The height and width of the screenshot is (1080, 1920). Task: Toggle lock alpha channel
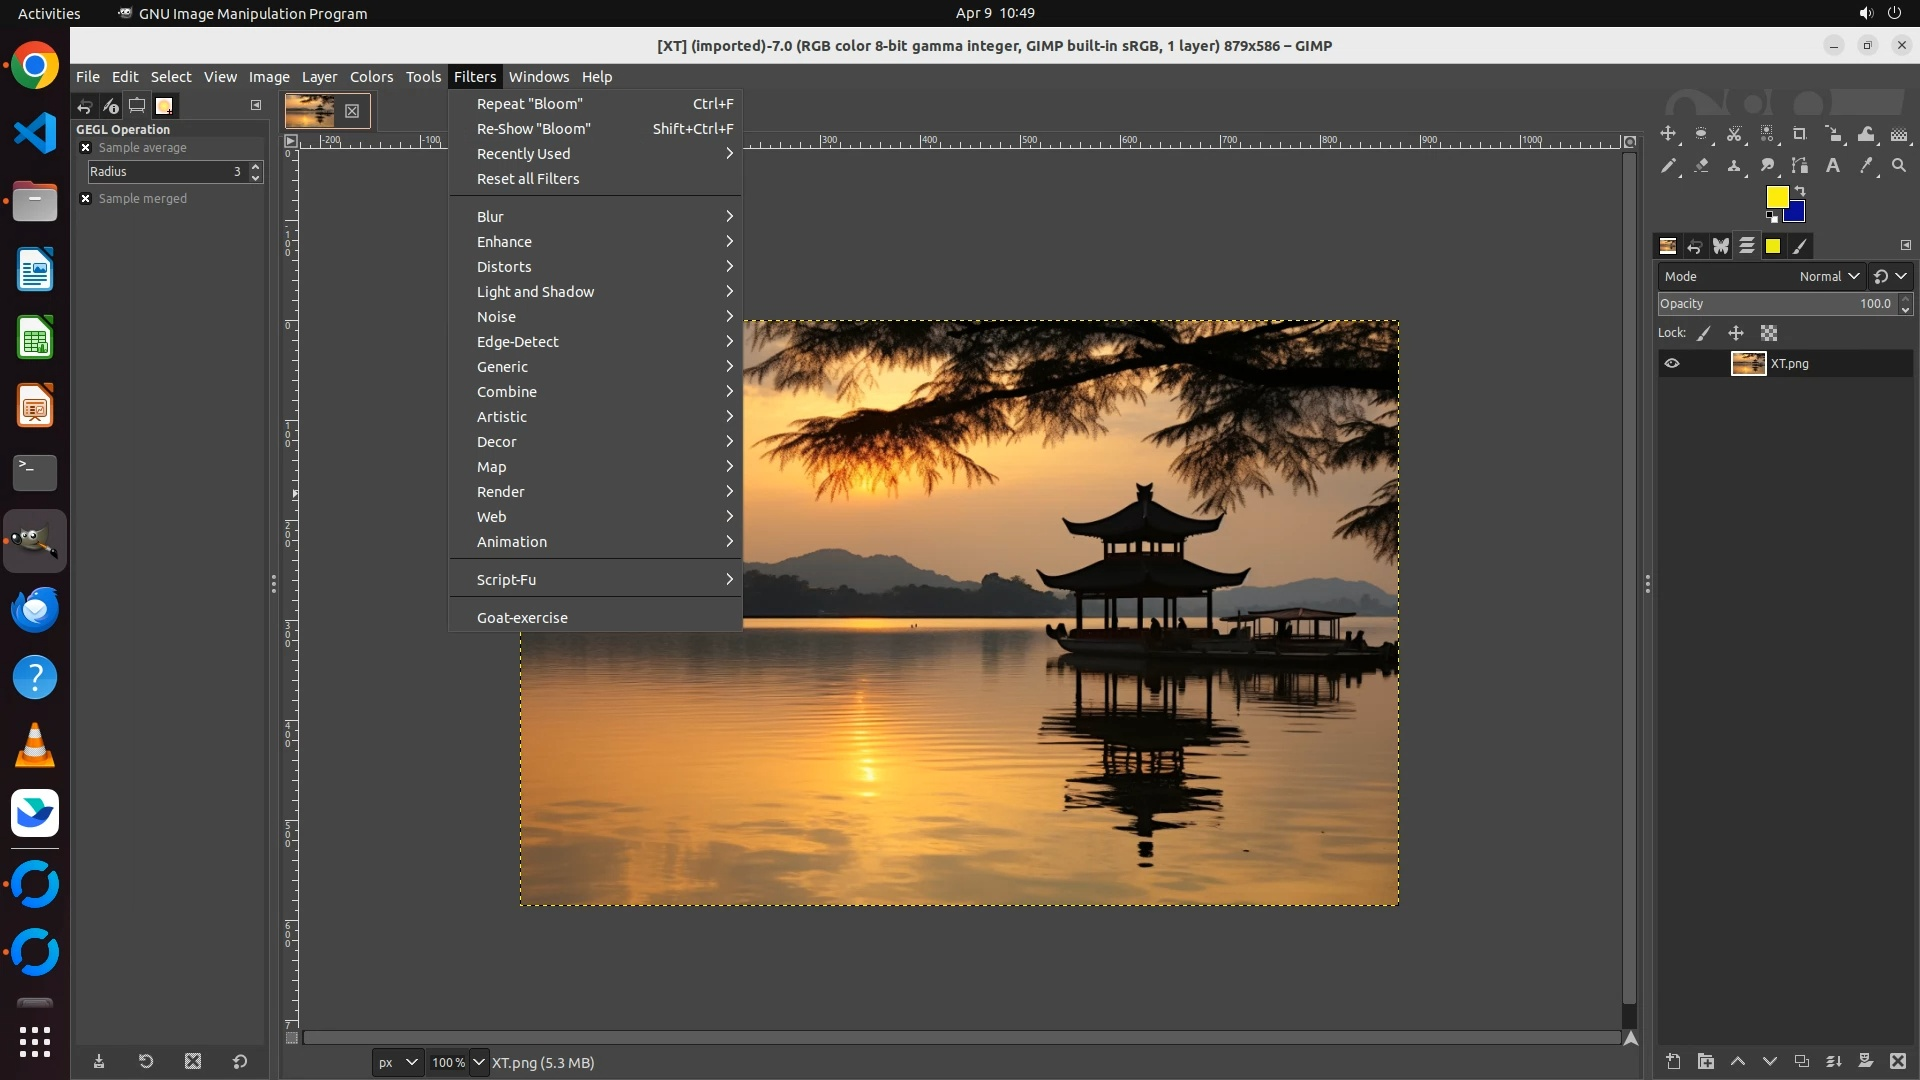click(x=1769, y=333)
